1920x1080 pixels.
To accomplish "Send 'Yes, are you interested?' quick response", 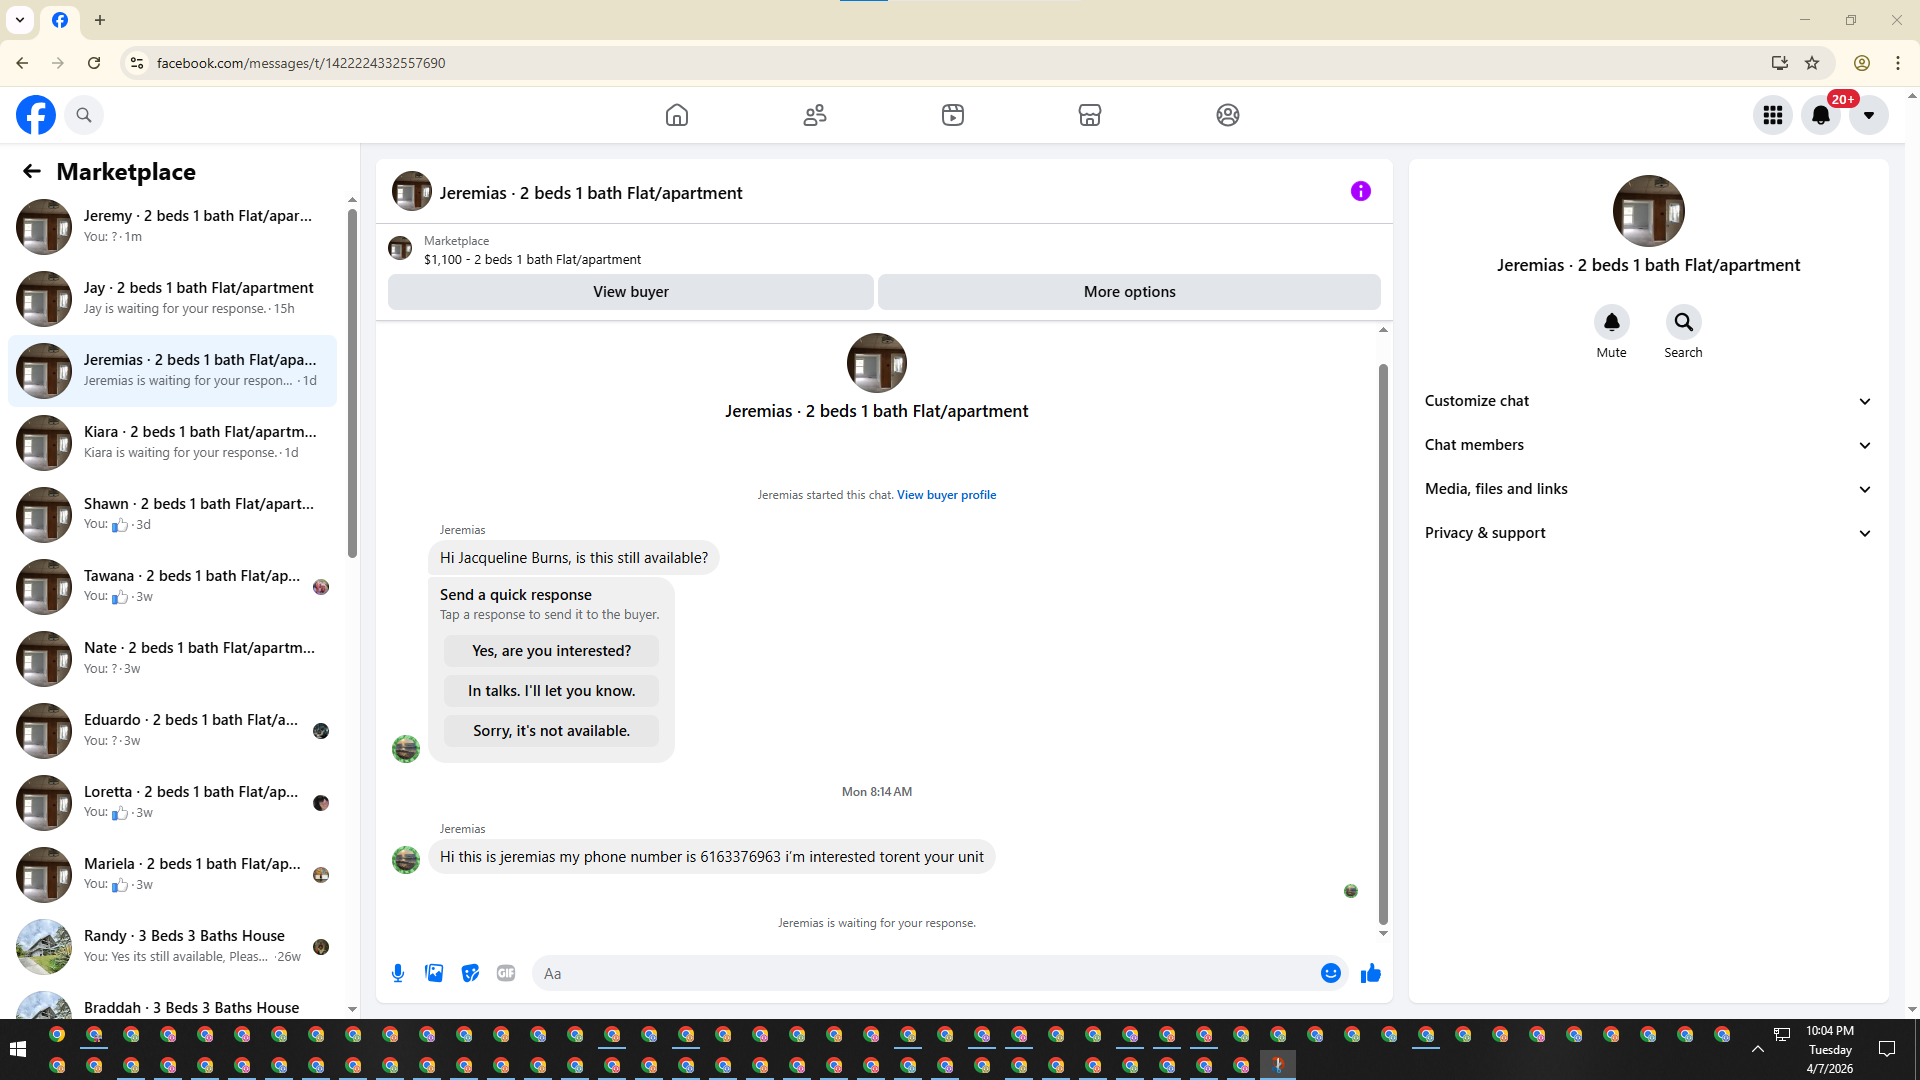I will (552, 651).
